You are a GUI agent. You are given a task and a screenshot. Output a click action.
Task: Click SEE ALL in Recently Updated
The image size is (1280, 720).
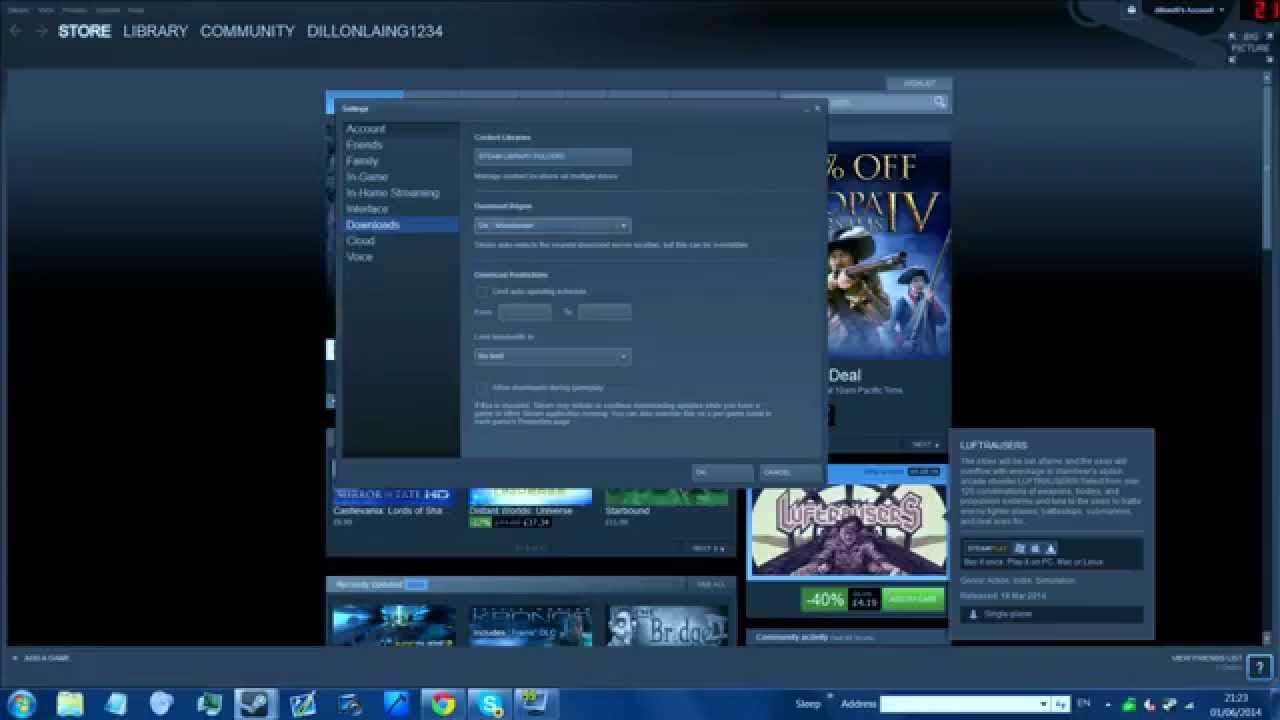click(710, 584)
